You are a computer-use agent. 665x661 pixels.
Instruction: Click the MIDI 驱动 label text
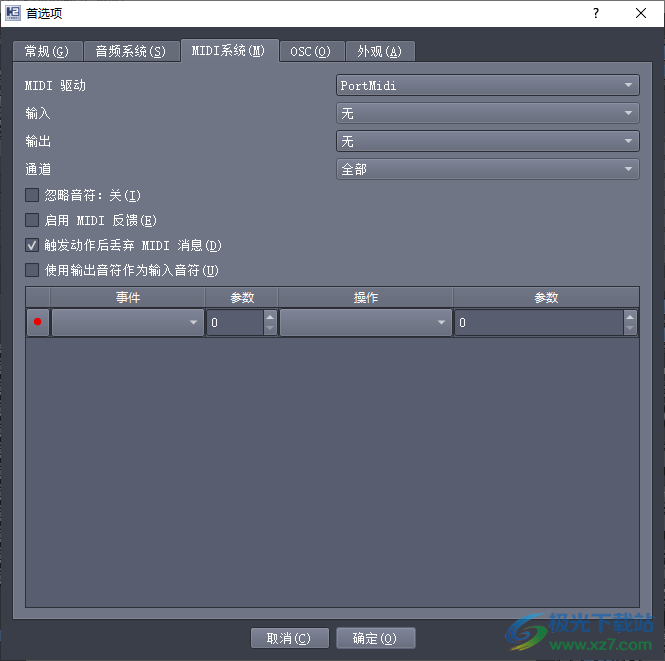pos(56,86)
